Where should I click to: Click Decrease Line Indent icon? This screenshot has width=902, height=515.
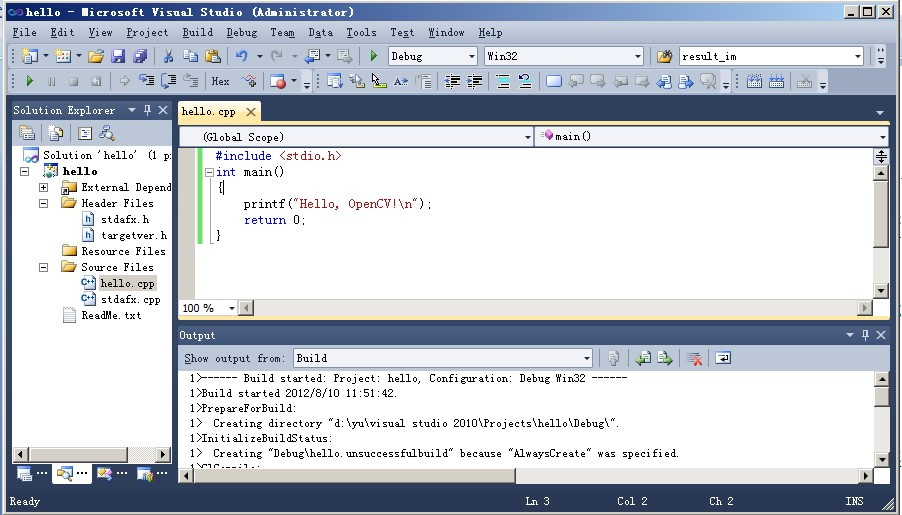(453, 81)
